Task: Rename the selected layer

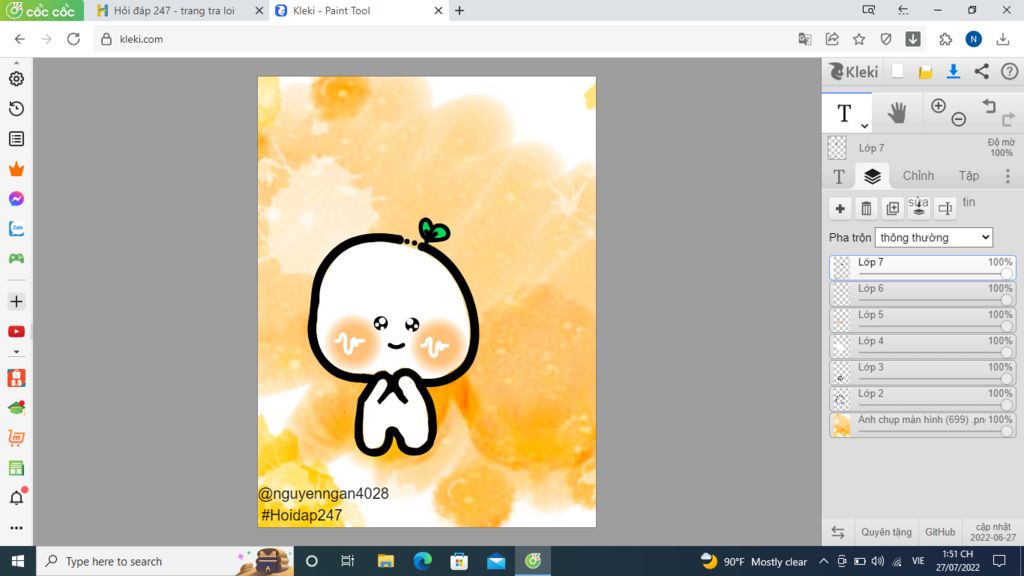Action: pos(945,208)
